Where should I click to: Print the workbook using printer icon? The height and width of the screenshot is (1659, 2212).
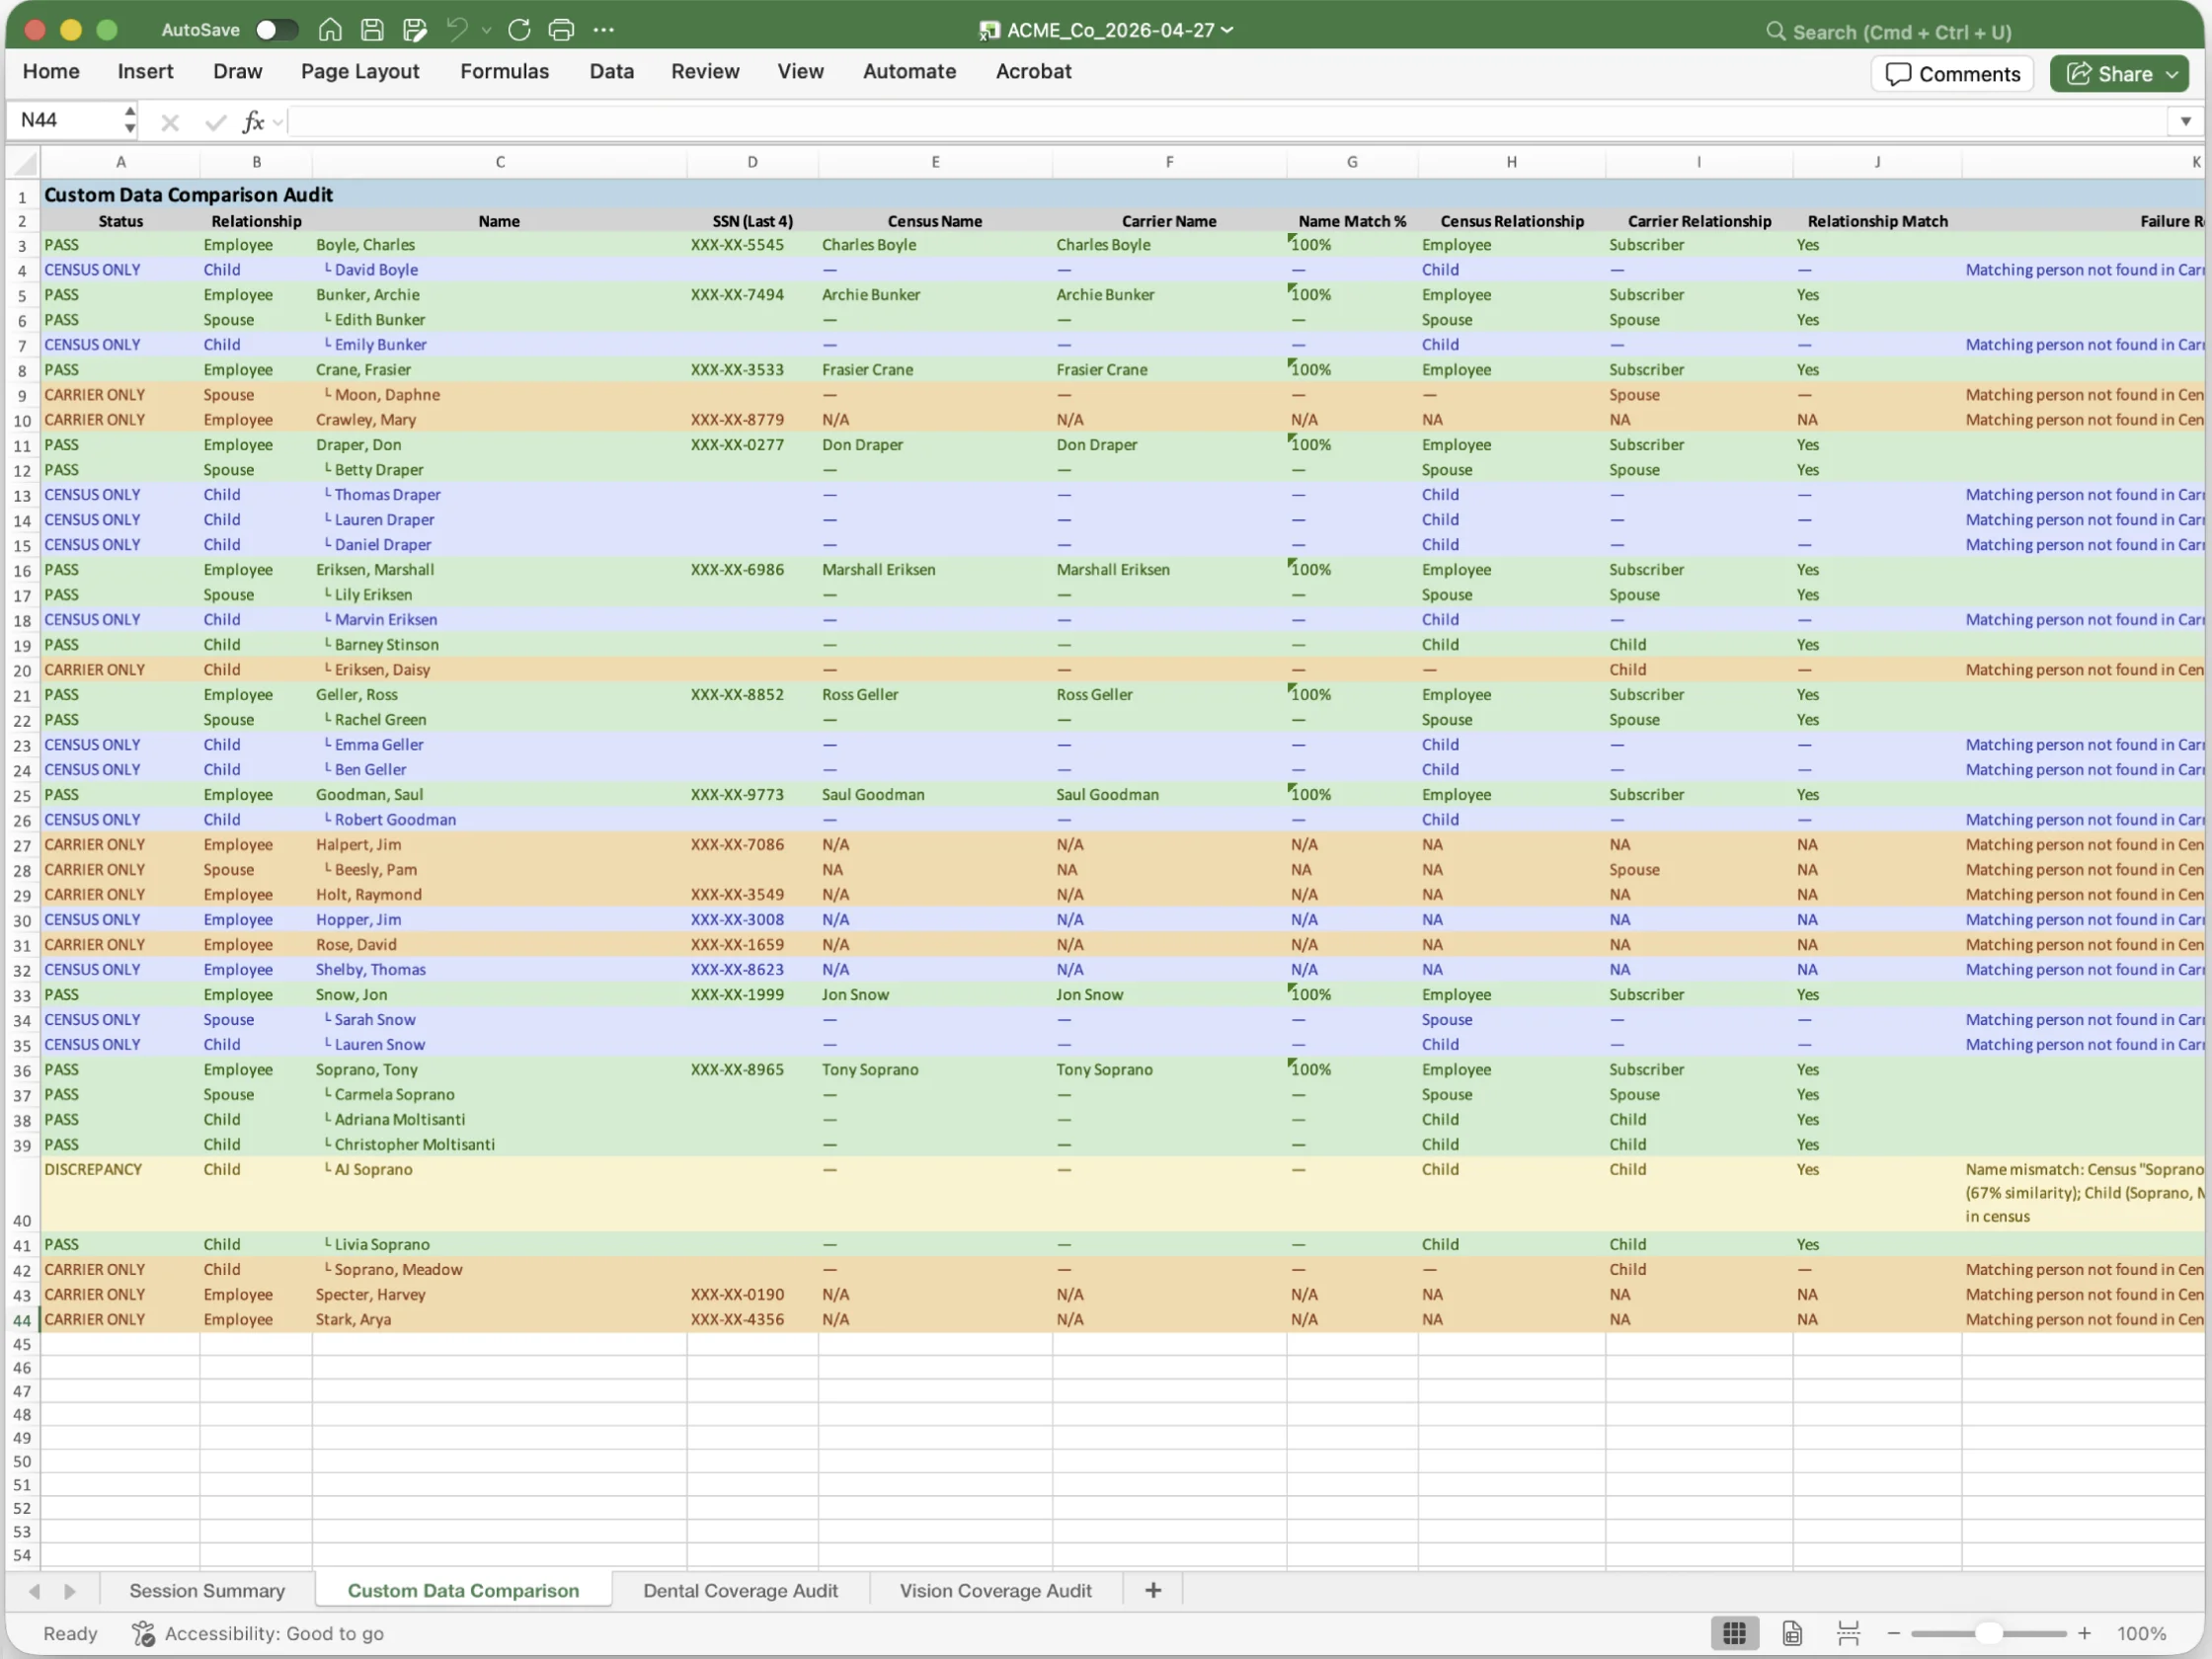pos(561,30)
